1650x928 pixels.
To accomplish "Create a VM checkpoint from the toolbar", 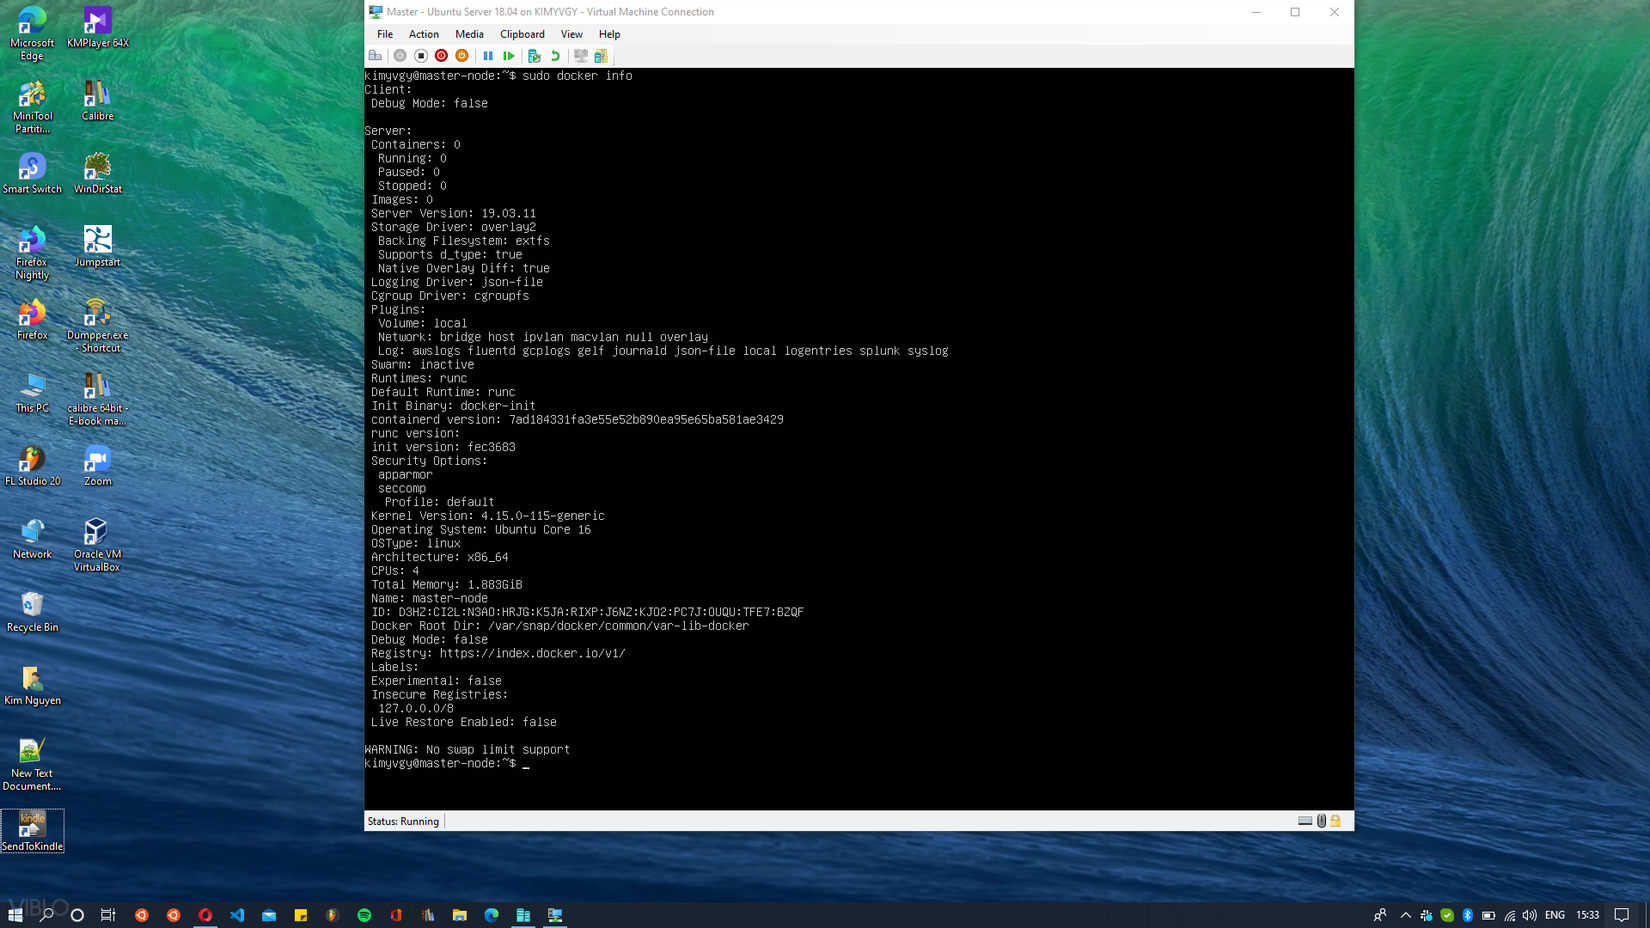I will 534,56.
